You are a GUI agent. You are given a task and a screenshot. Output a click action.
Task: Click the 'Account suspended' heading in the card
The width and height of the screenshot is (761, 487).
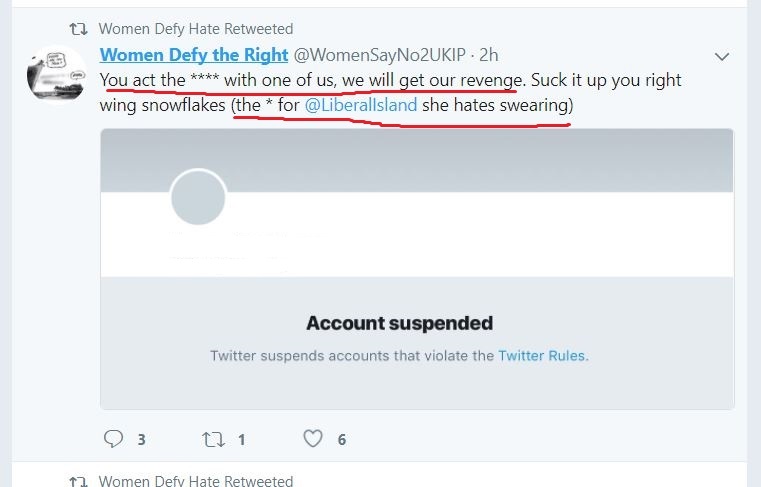point(399,323)
